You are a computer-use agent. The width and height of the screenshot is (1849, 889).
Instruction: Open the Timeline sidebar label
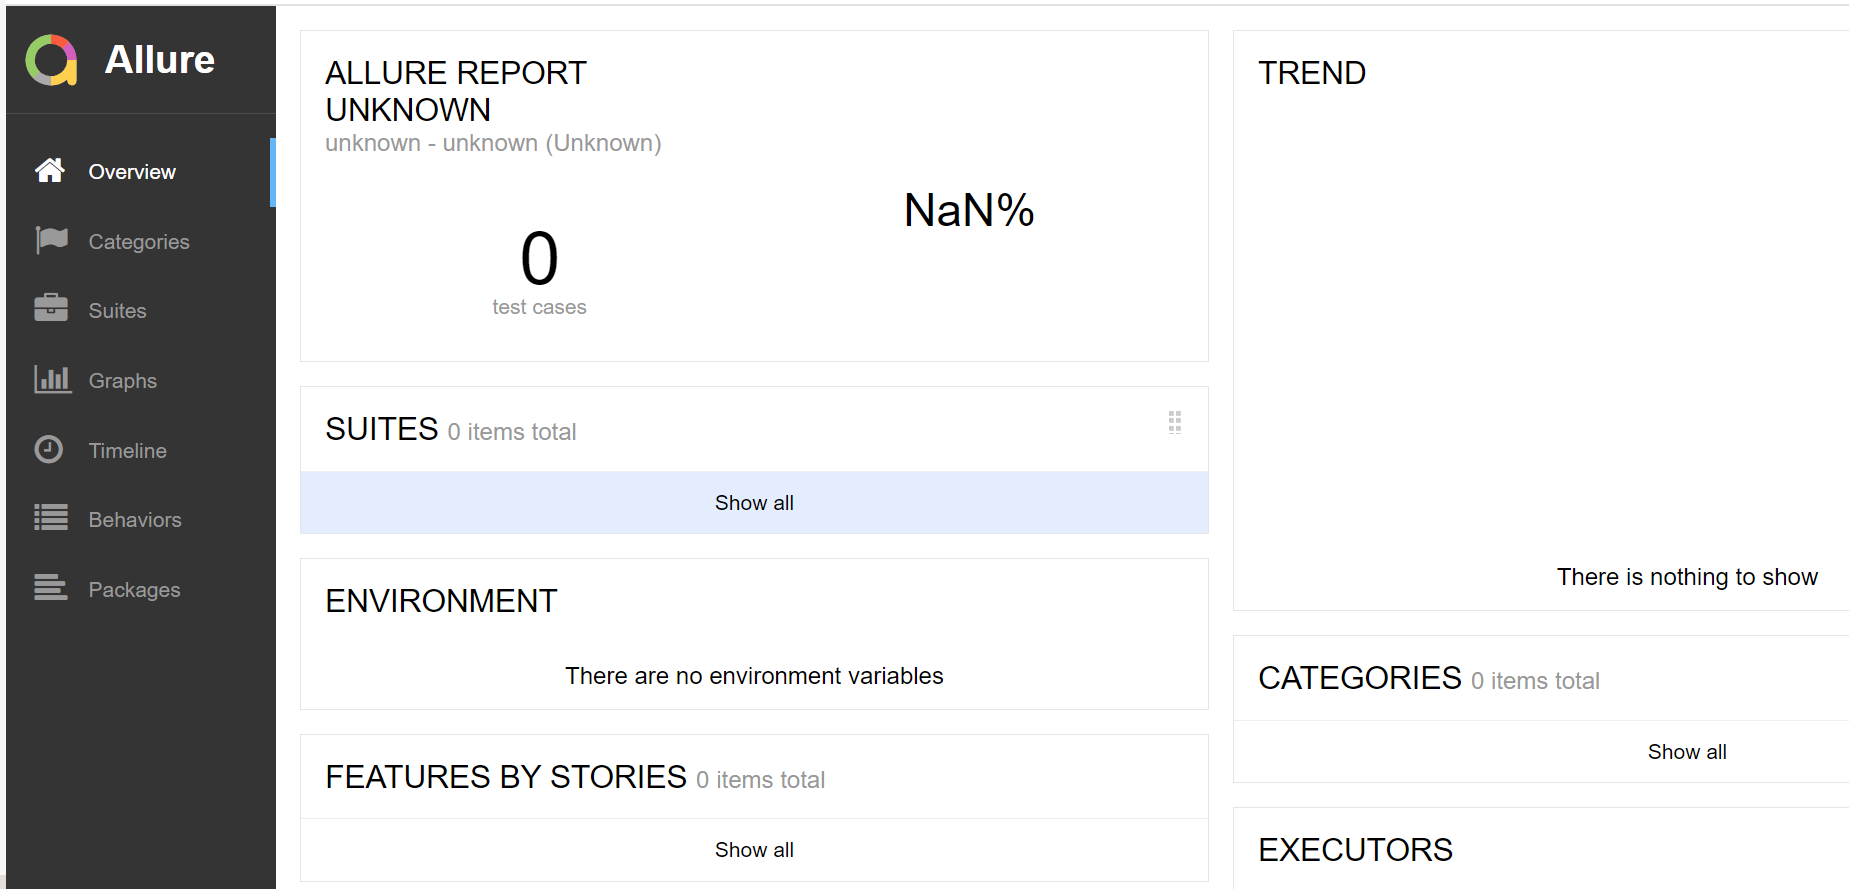[128, 451]
